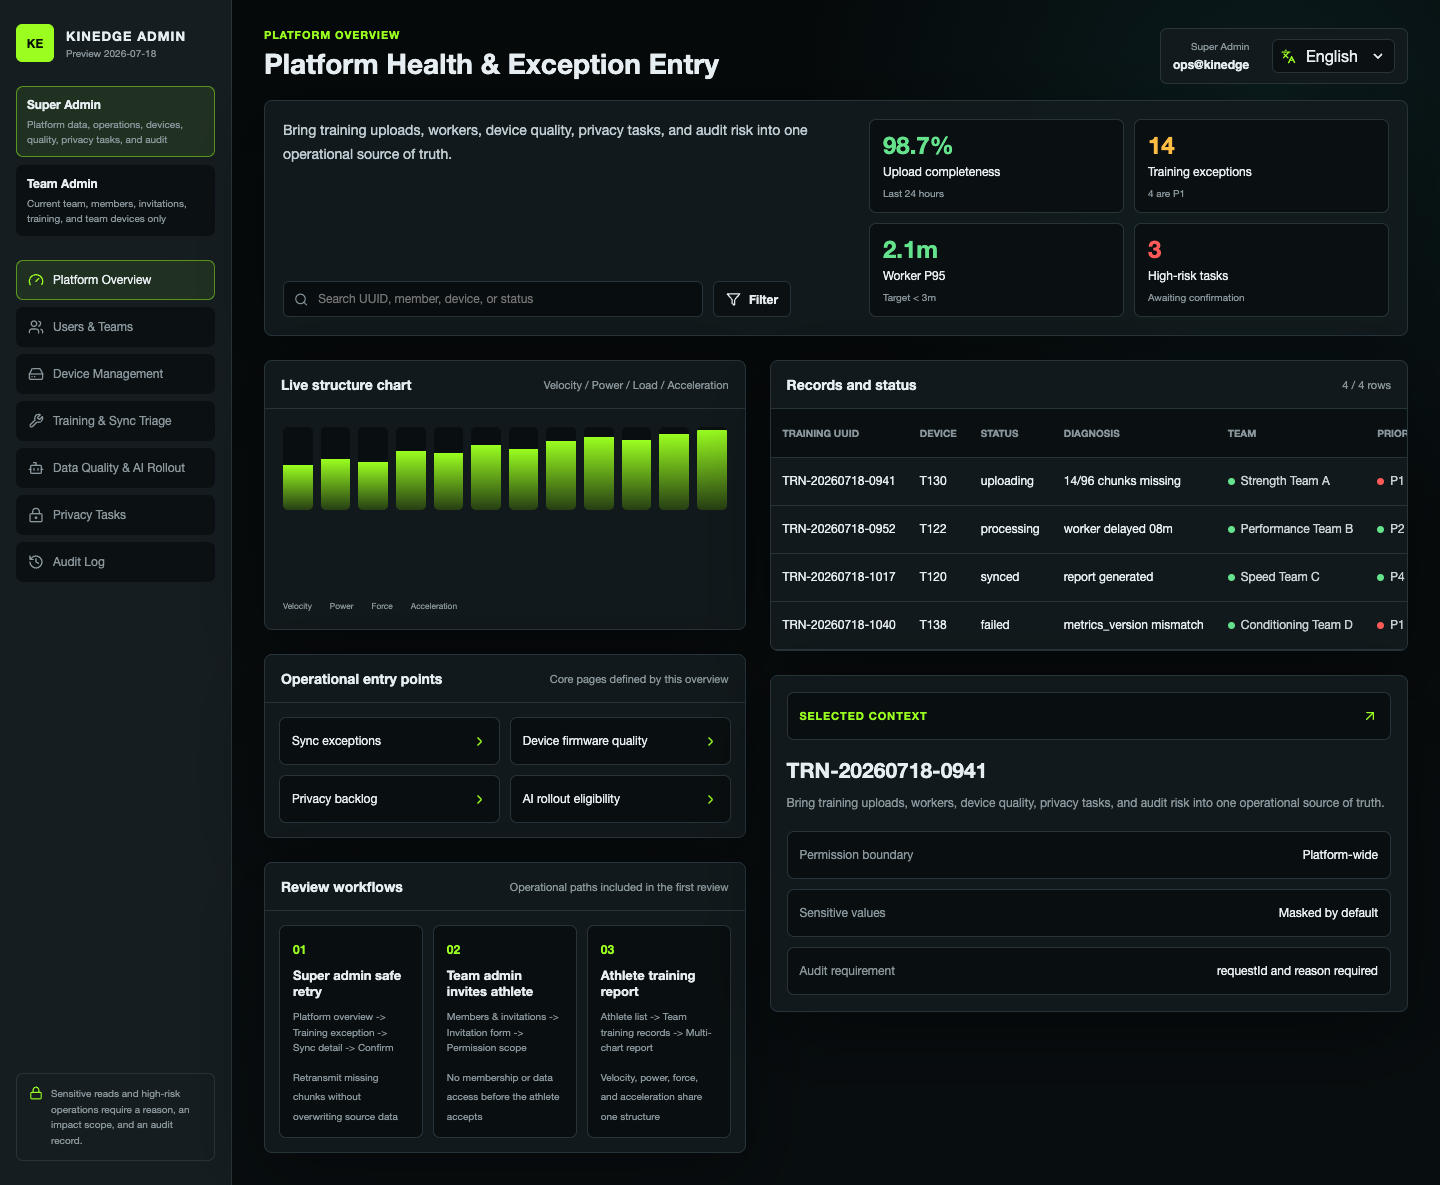Open Device Management
The height and width of the screenshot is (1185, 1440).
(115, 374)
